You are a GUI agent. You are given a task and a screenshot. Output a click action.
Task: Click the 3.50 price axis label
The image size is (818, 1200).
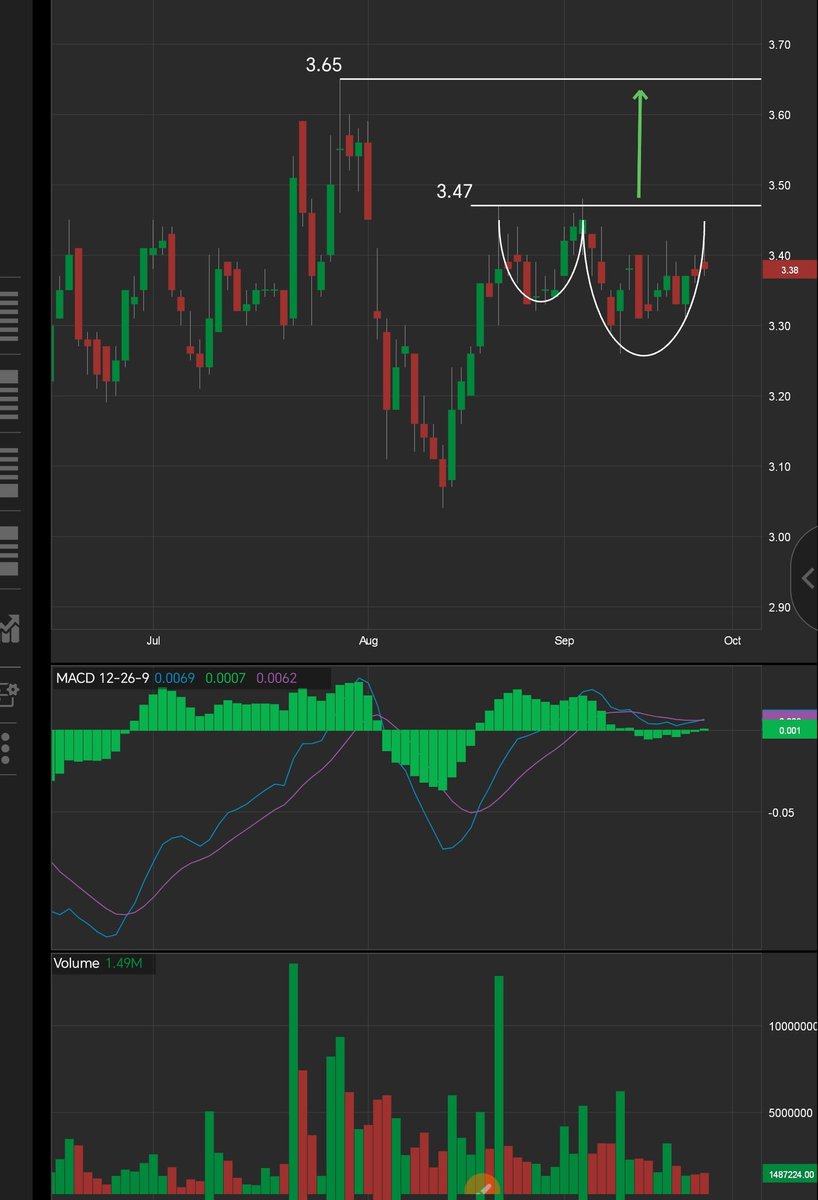pos(782,185)
